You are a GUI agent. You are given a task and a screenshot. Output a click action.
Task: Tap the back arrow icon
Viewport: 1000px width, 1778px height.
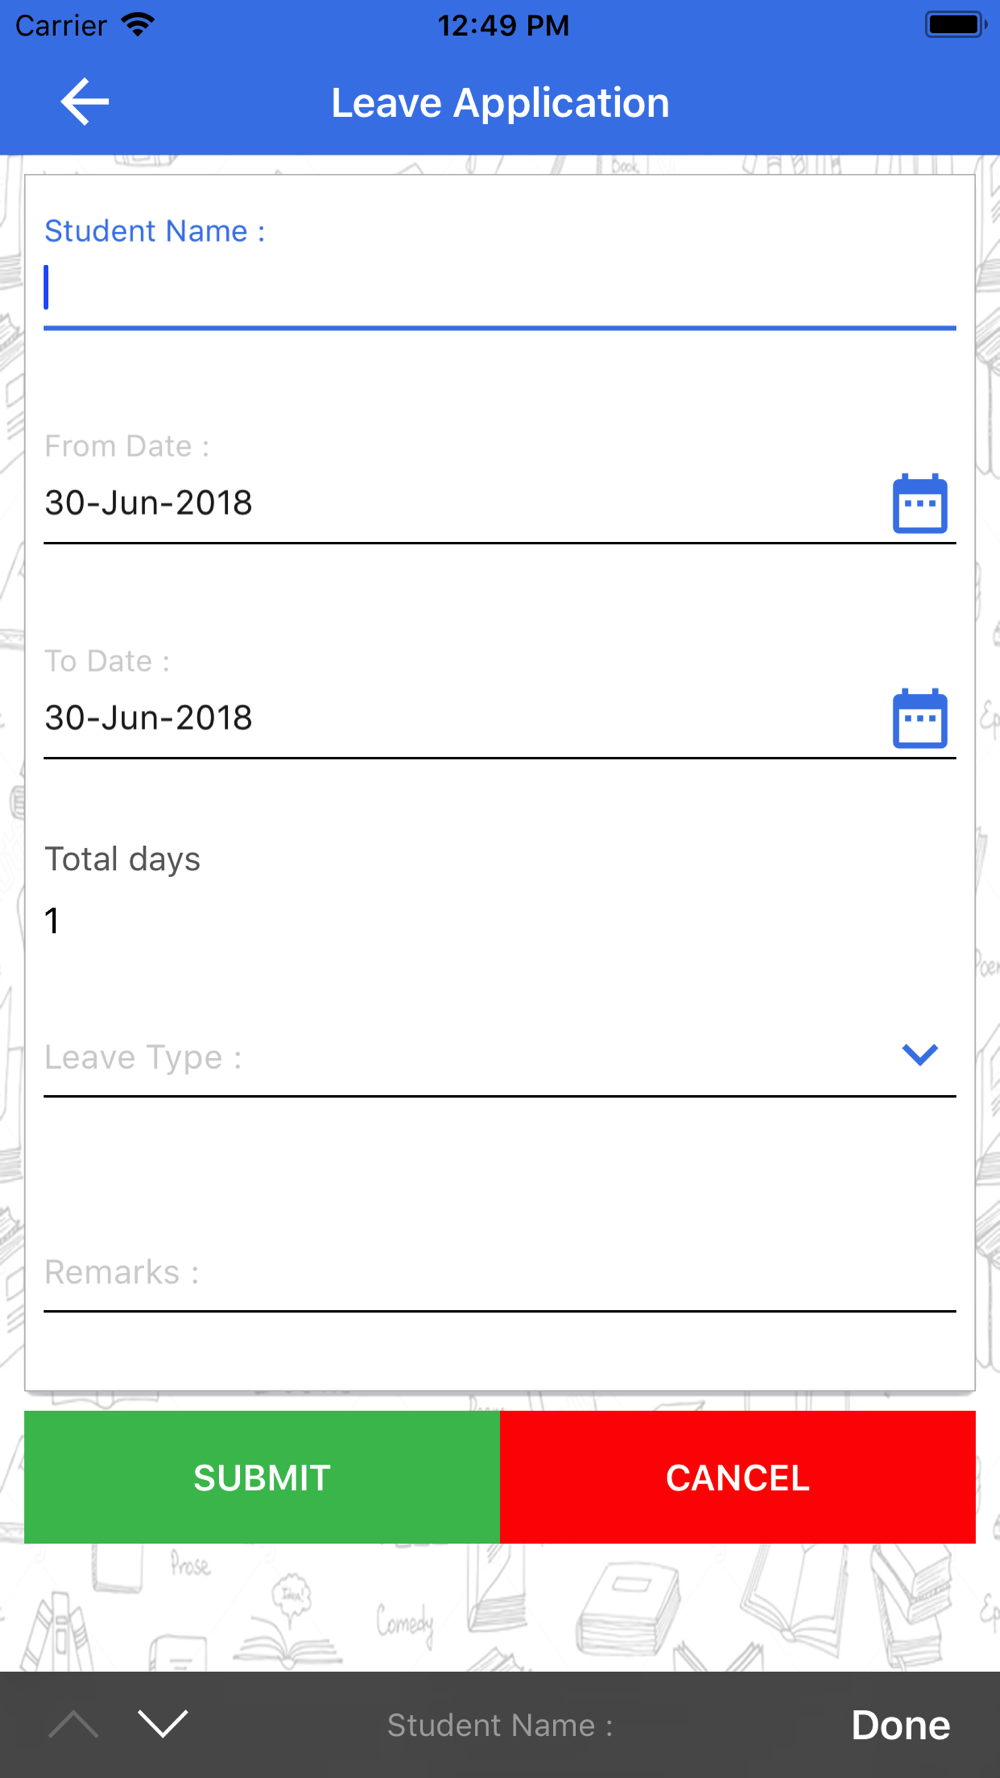point(85,102)
